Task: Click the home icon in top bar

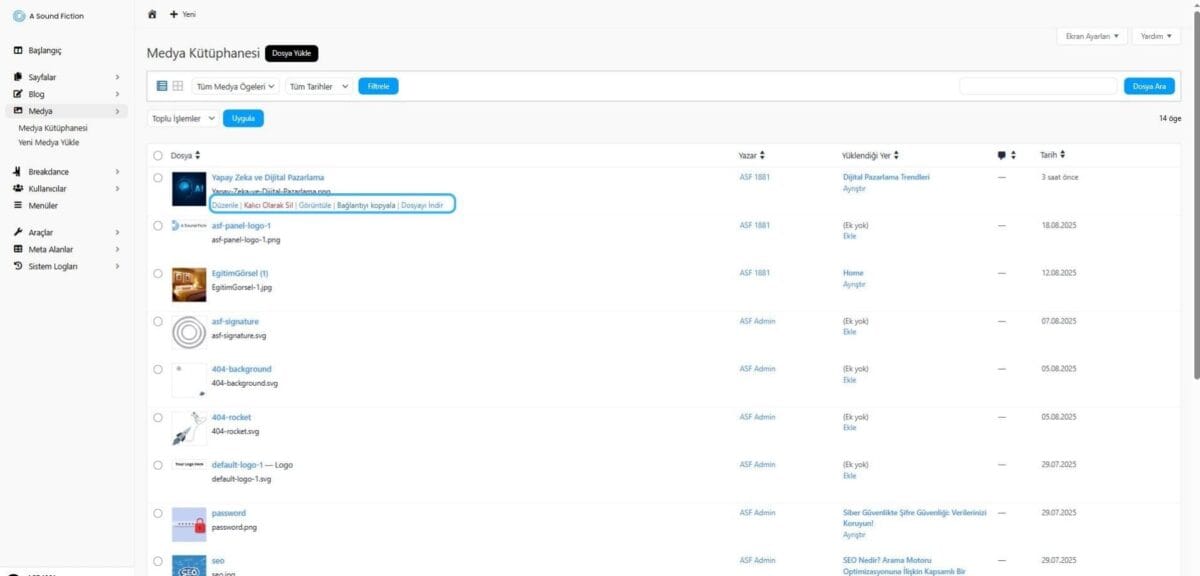Action: point(152,14)
